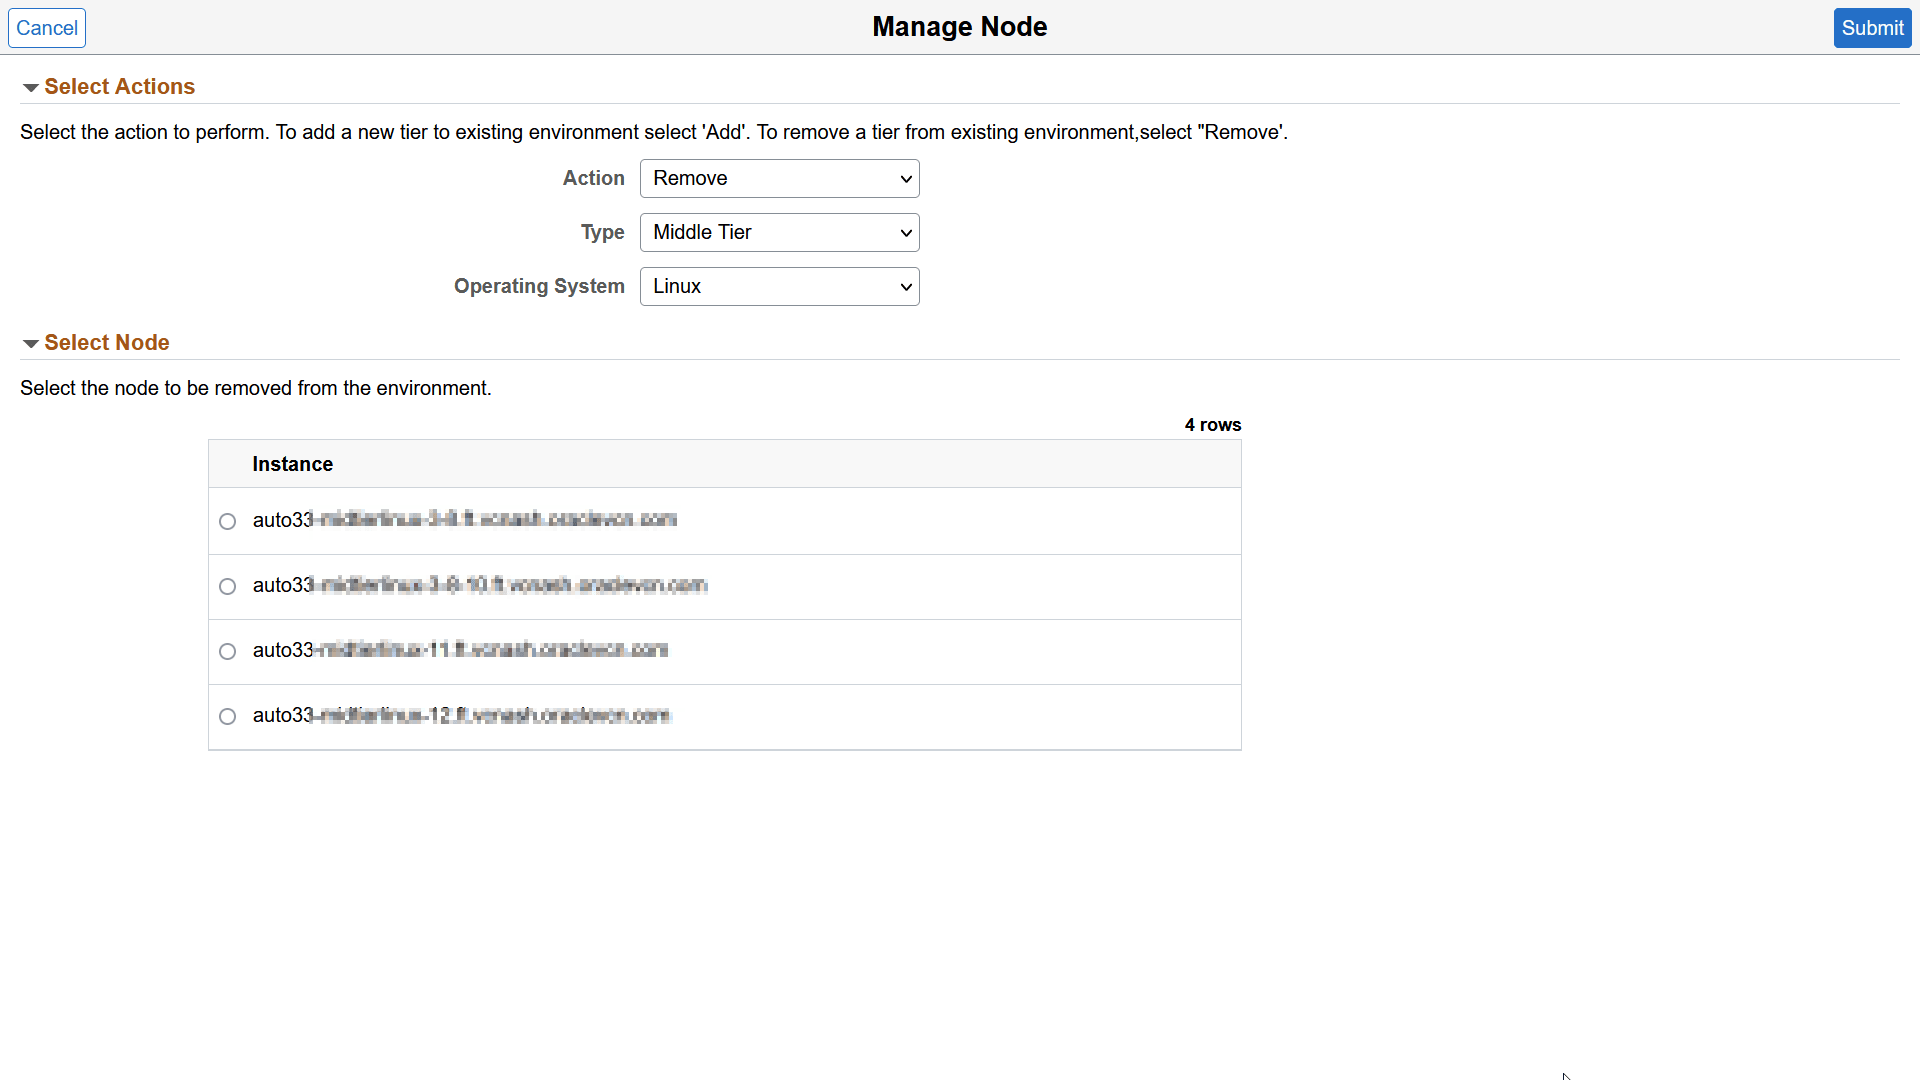Screen dimensions: 1920x1080
Task: Click the first instance row
Action: click(700, 521)
